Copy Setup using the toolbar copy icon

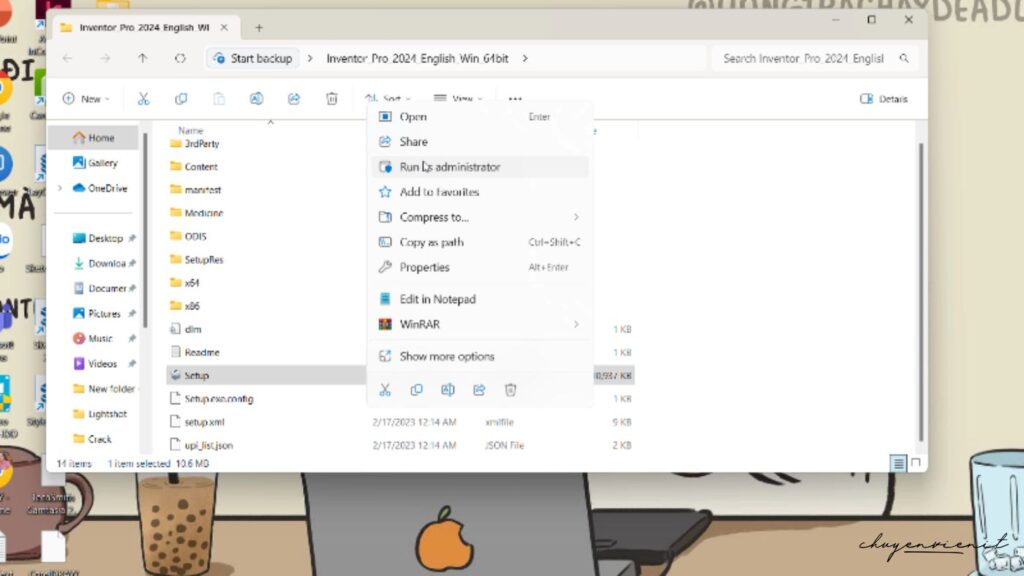[181, 99]
